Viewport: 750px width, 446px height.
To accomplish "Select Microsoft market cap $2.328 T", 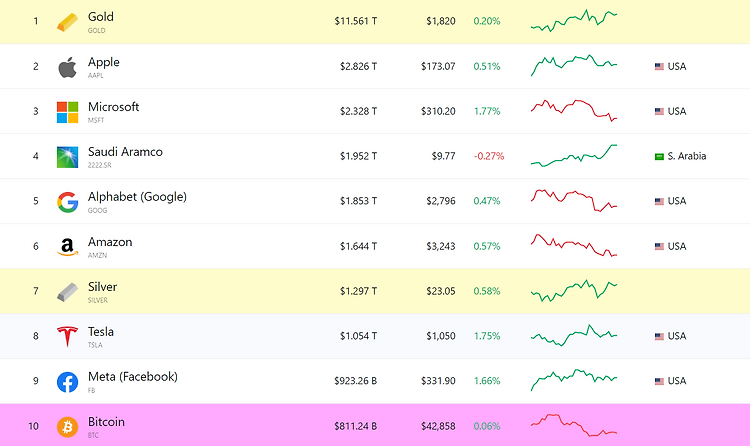I will (x=358, y=111).
